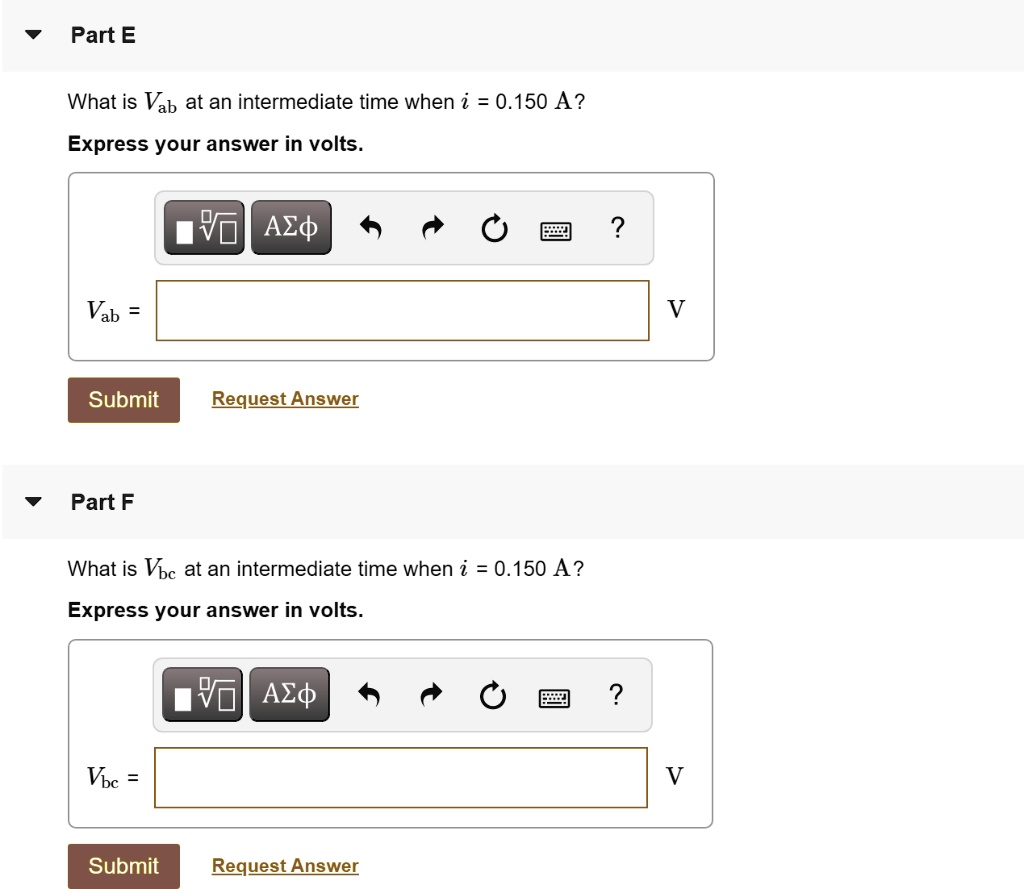The image size is (1024, 889).
Task: Select the Part E header
Action: [x=102, y=34]
